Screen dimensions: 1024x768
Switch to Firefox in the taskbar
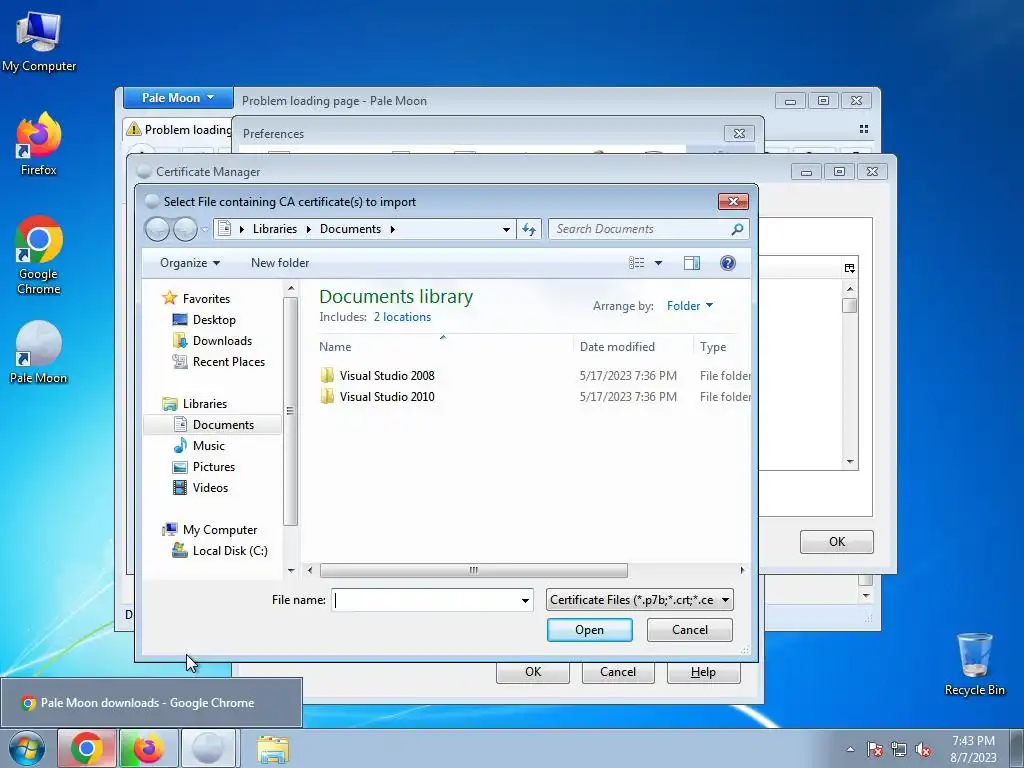tap(148, 748)
